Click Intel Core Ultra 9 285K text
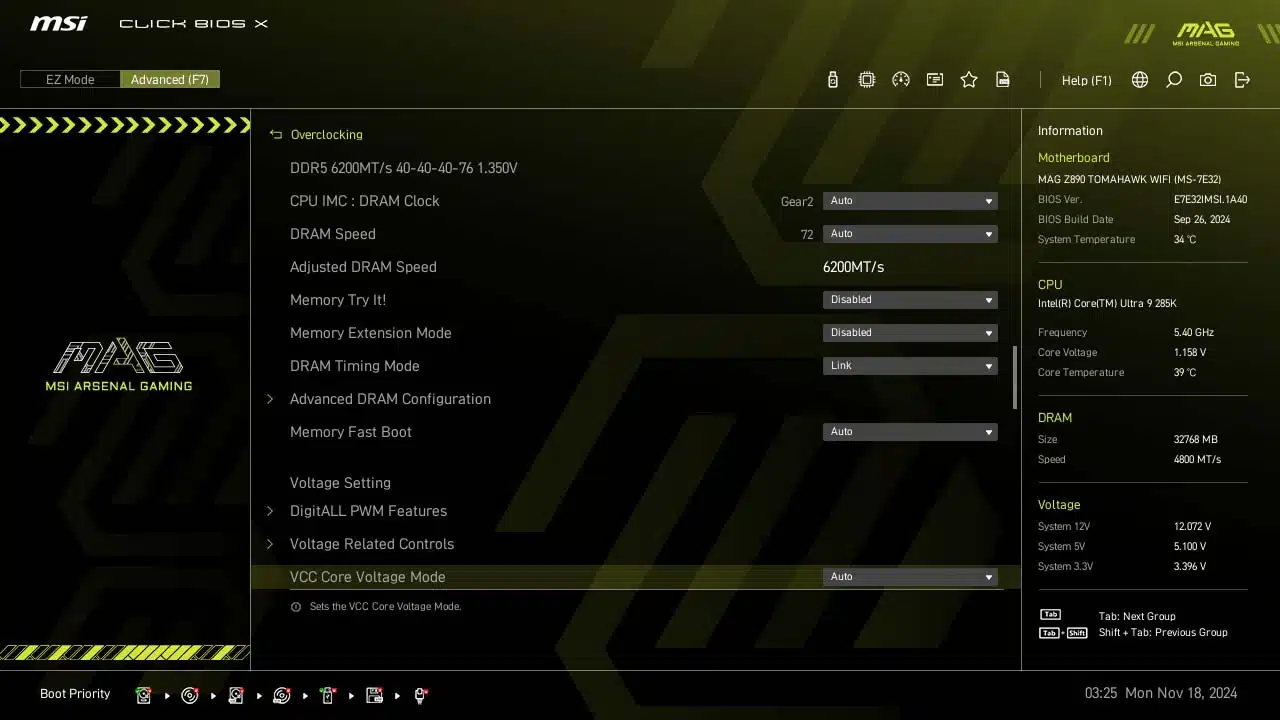The image size is (1280, 720). 1107,304
